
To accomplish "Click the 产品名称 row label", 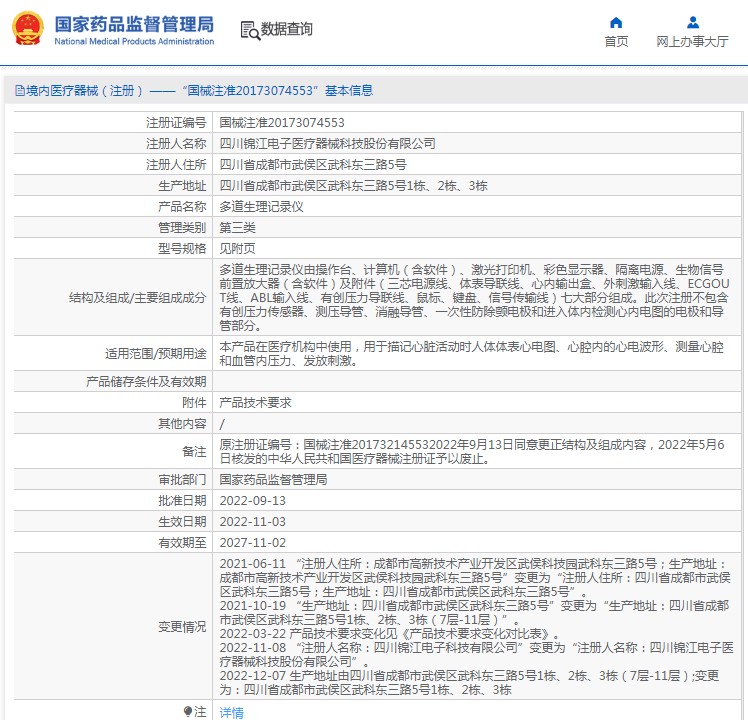I will coord(182,207).
